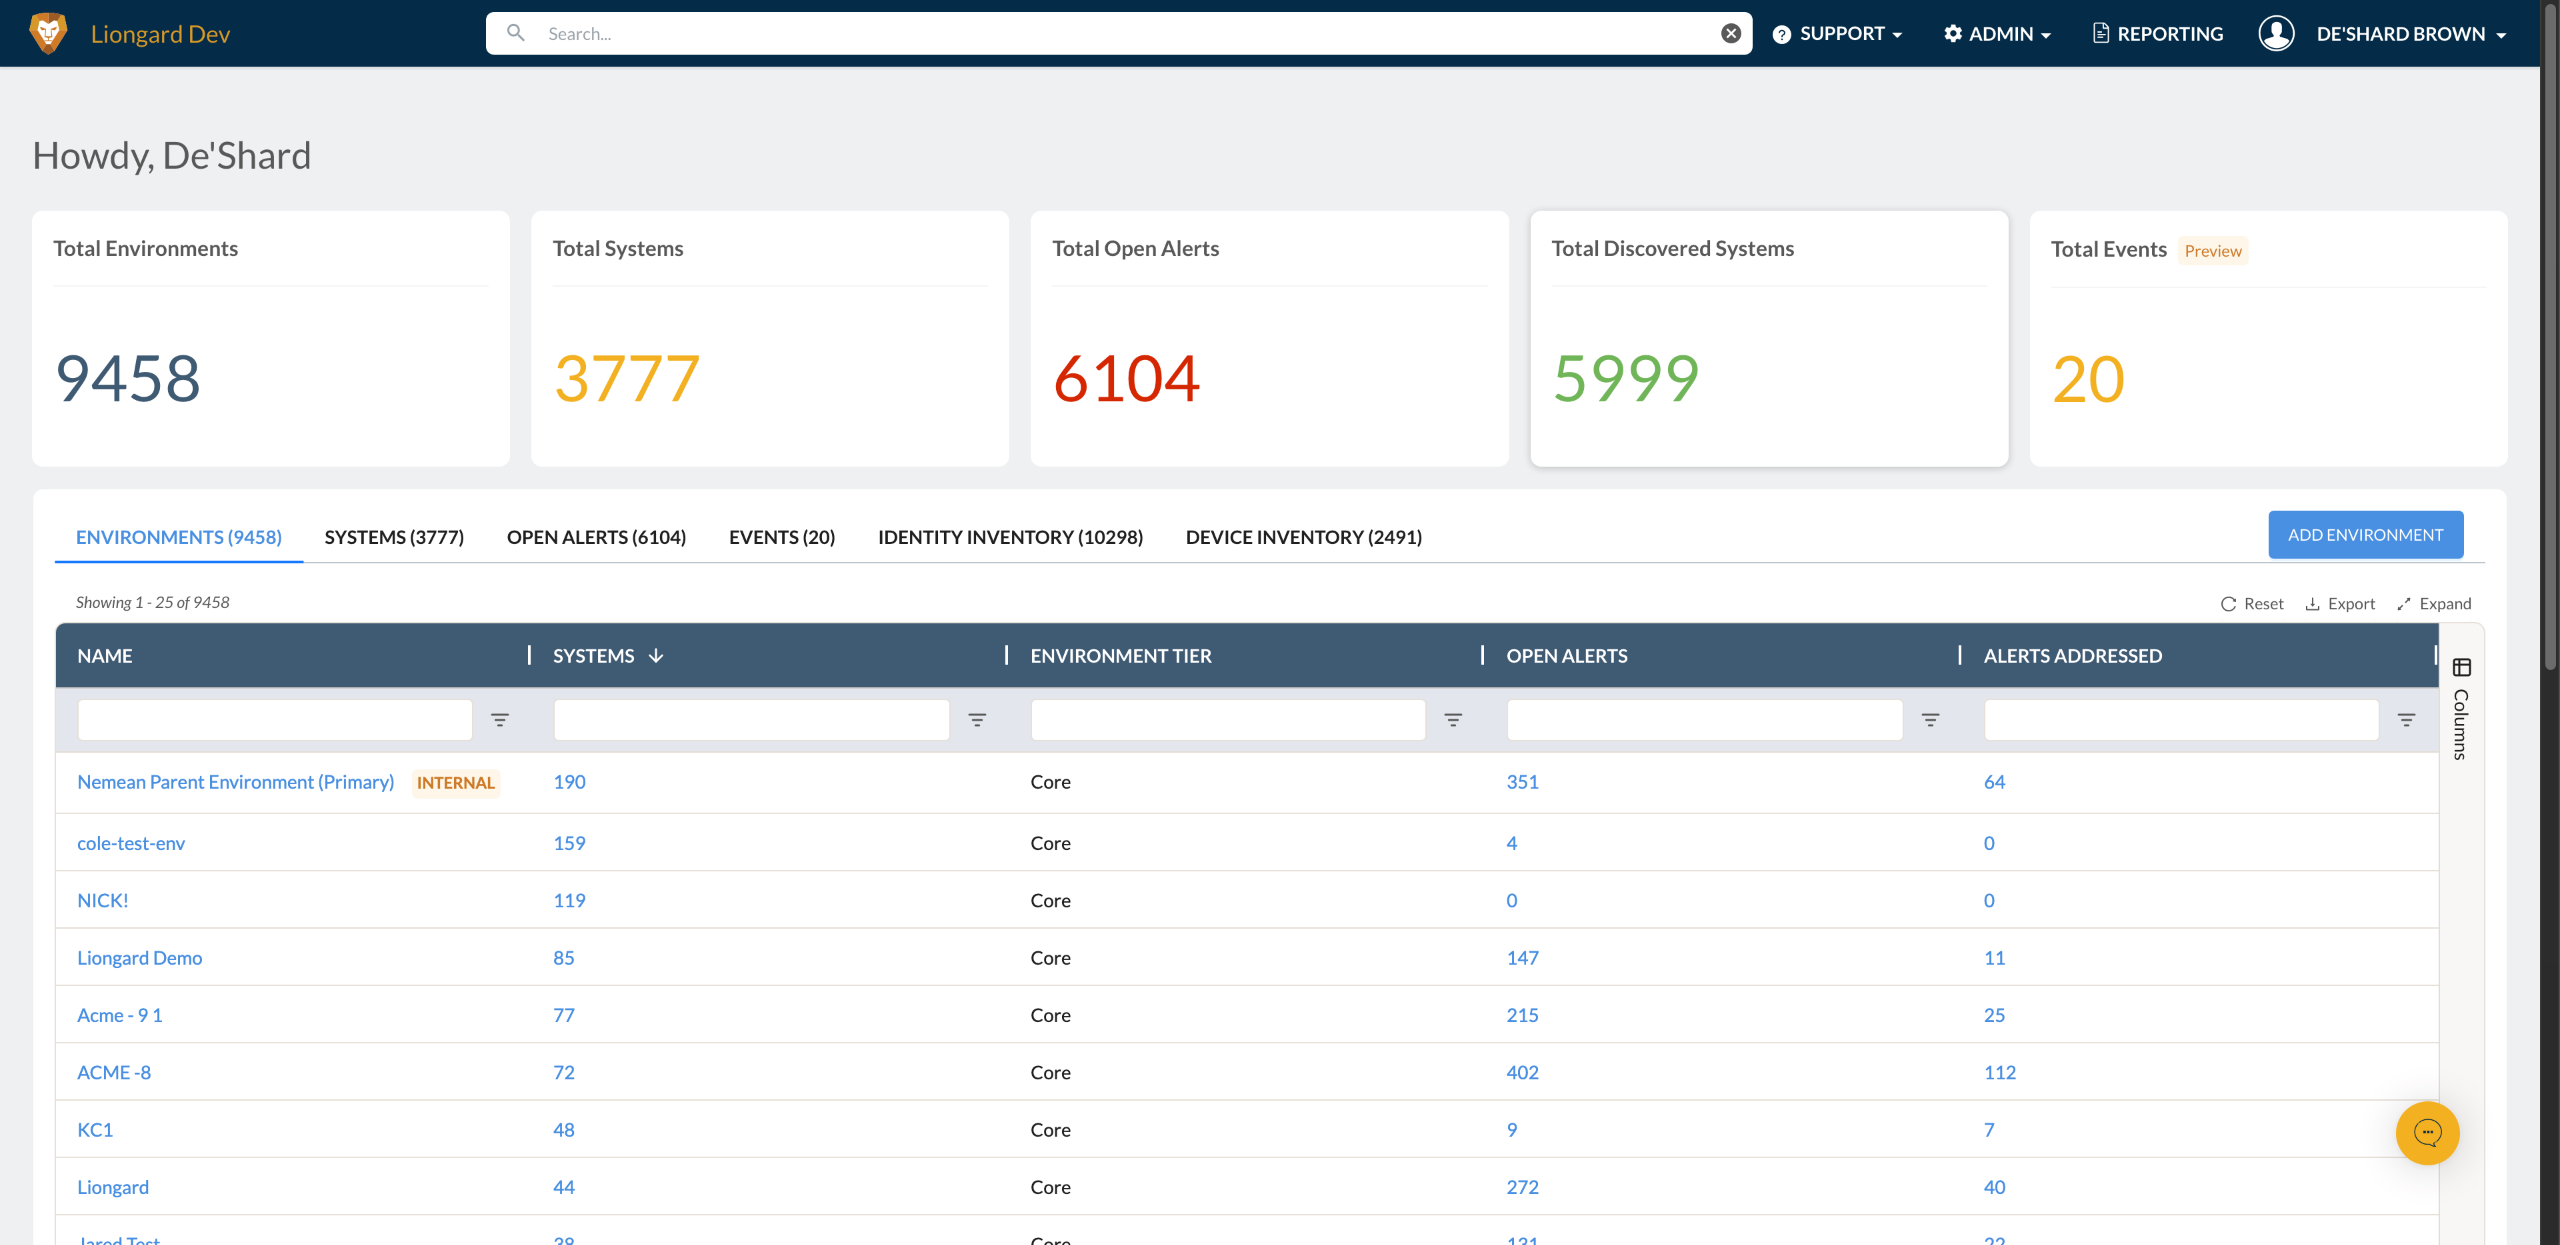The width and height of the screenshot is (2560, 1245).
Task: Click the Systems column filter input
Action: [751, 720]
